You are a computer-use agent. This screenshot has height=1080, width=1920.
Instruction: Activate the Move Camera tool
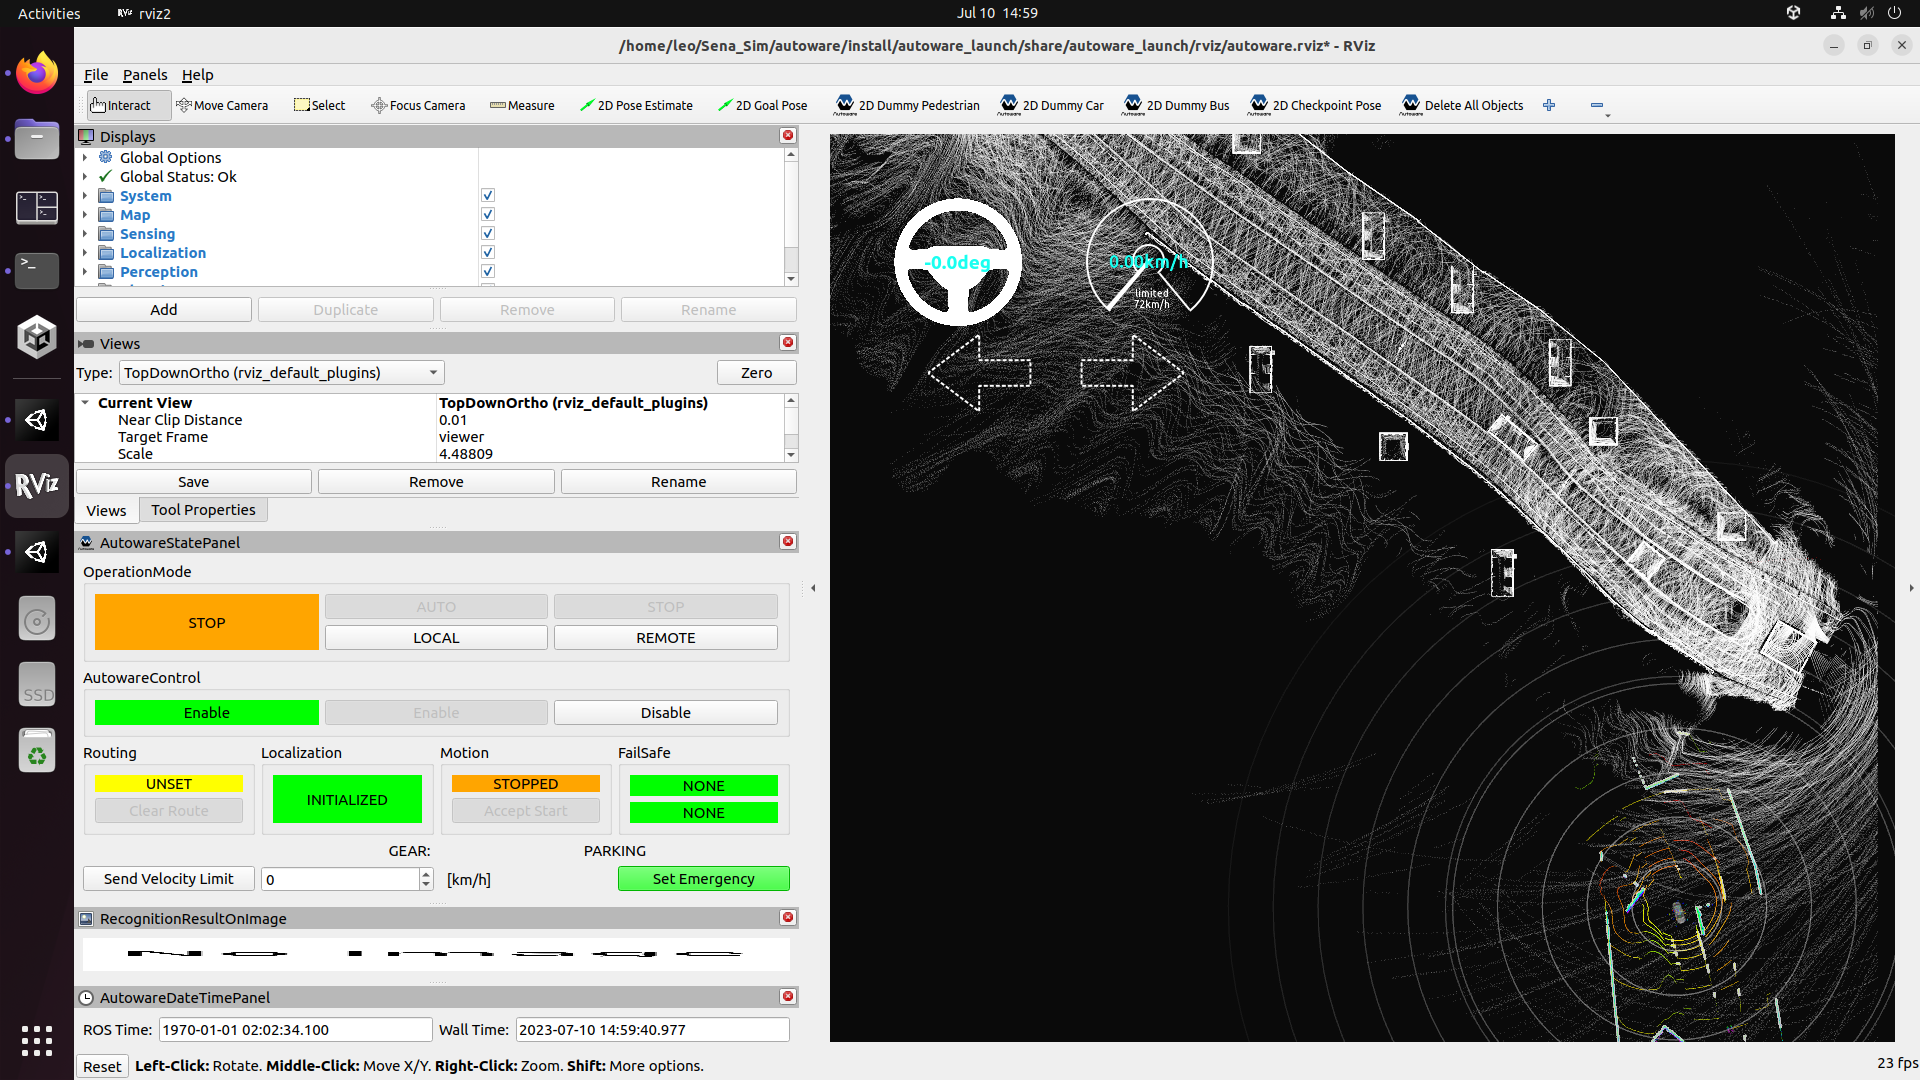point(222,105)
